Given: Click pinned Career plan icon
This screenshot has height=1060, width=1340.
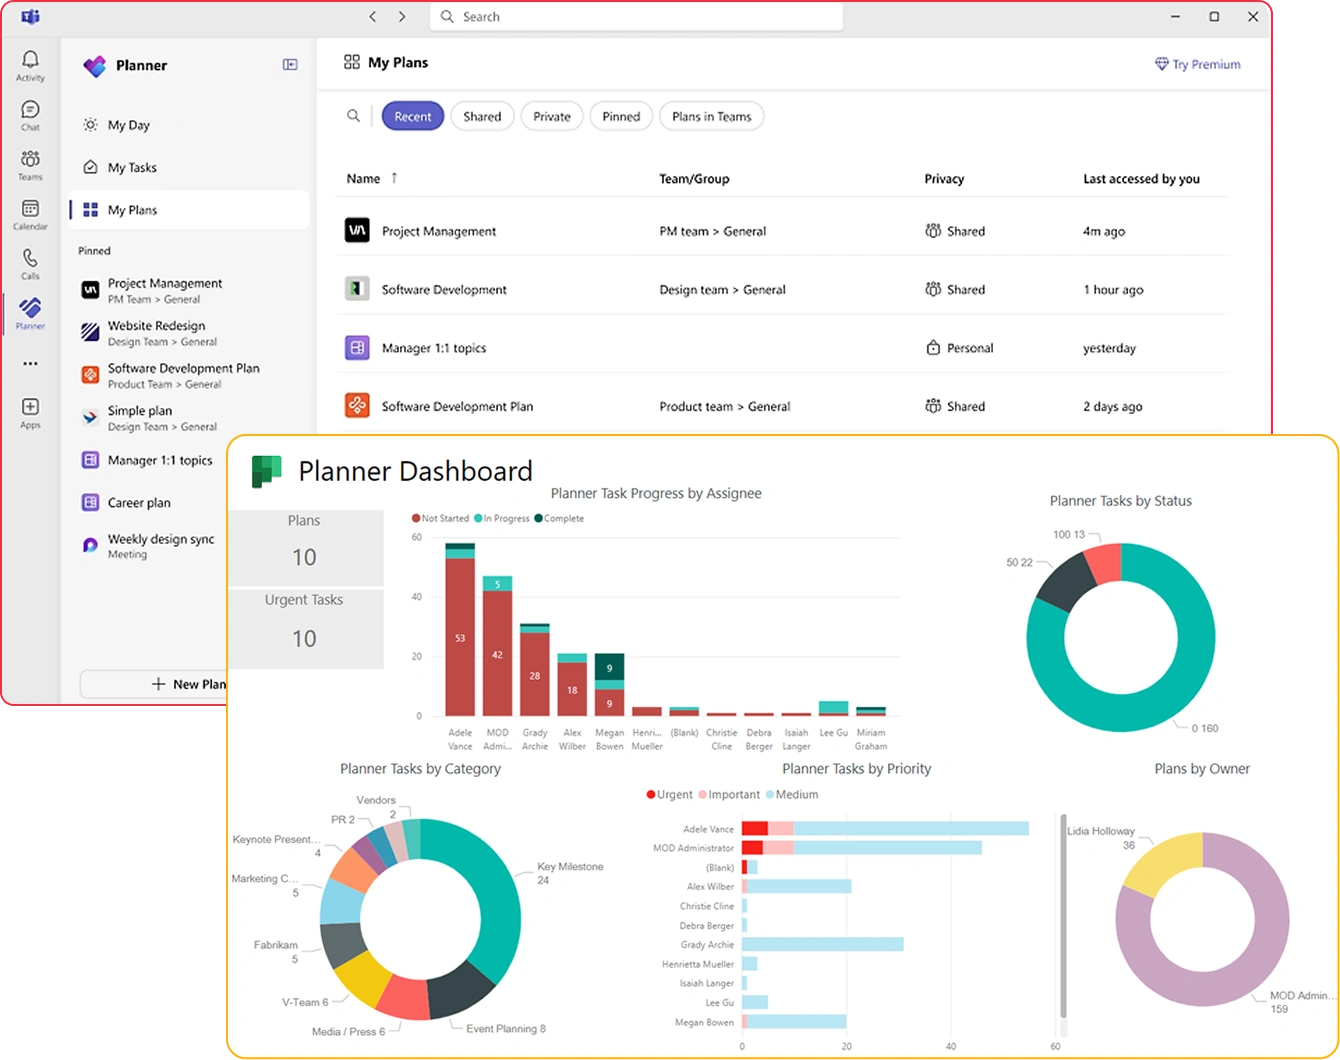Looking at the screenshot, I should pyautogui.click(x=90, y=503).
